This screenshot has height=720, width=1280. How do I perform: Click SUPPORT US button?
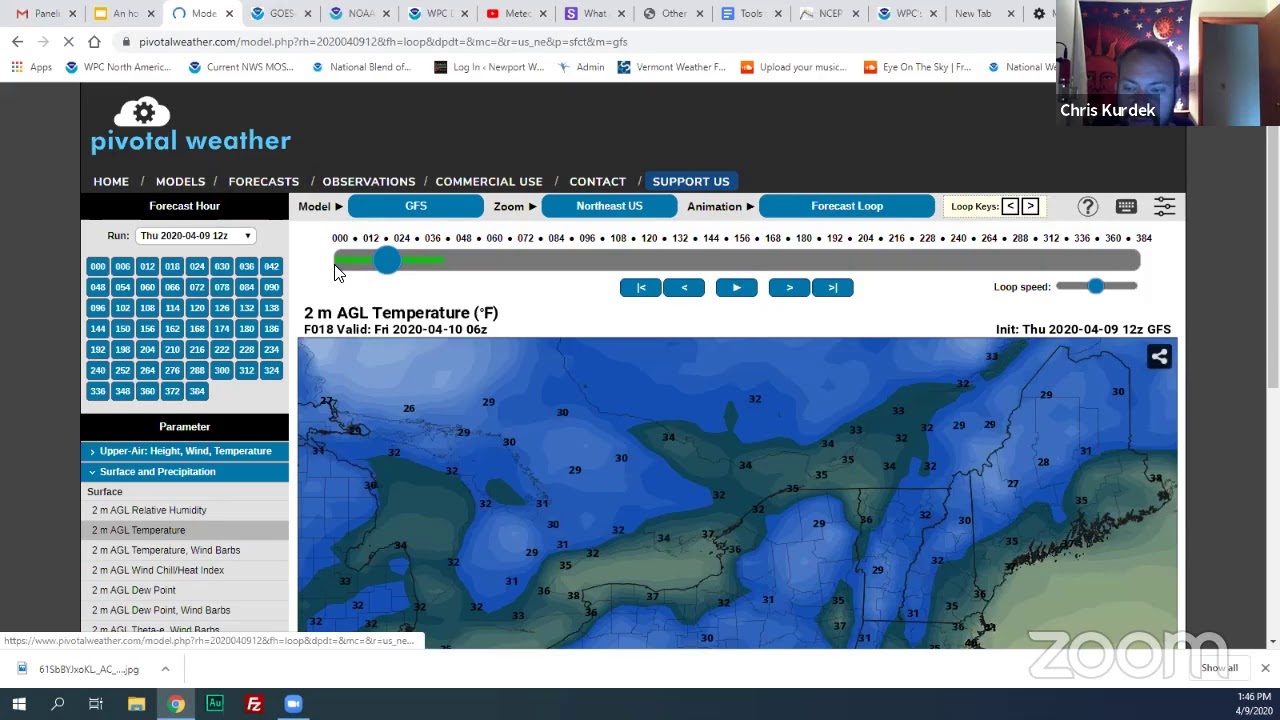[691, 181]
